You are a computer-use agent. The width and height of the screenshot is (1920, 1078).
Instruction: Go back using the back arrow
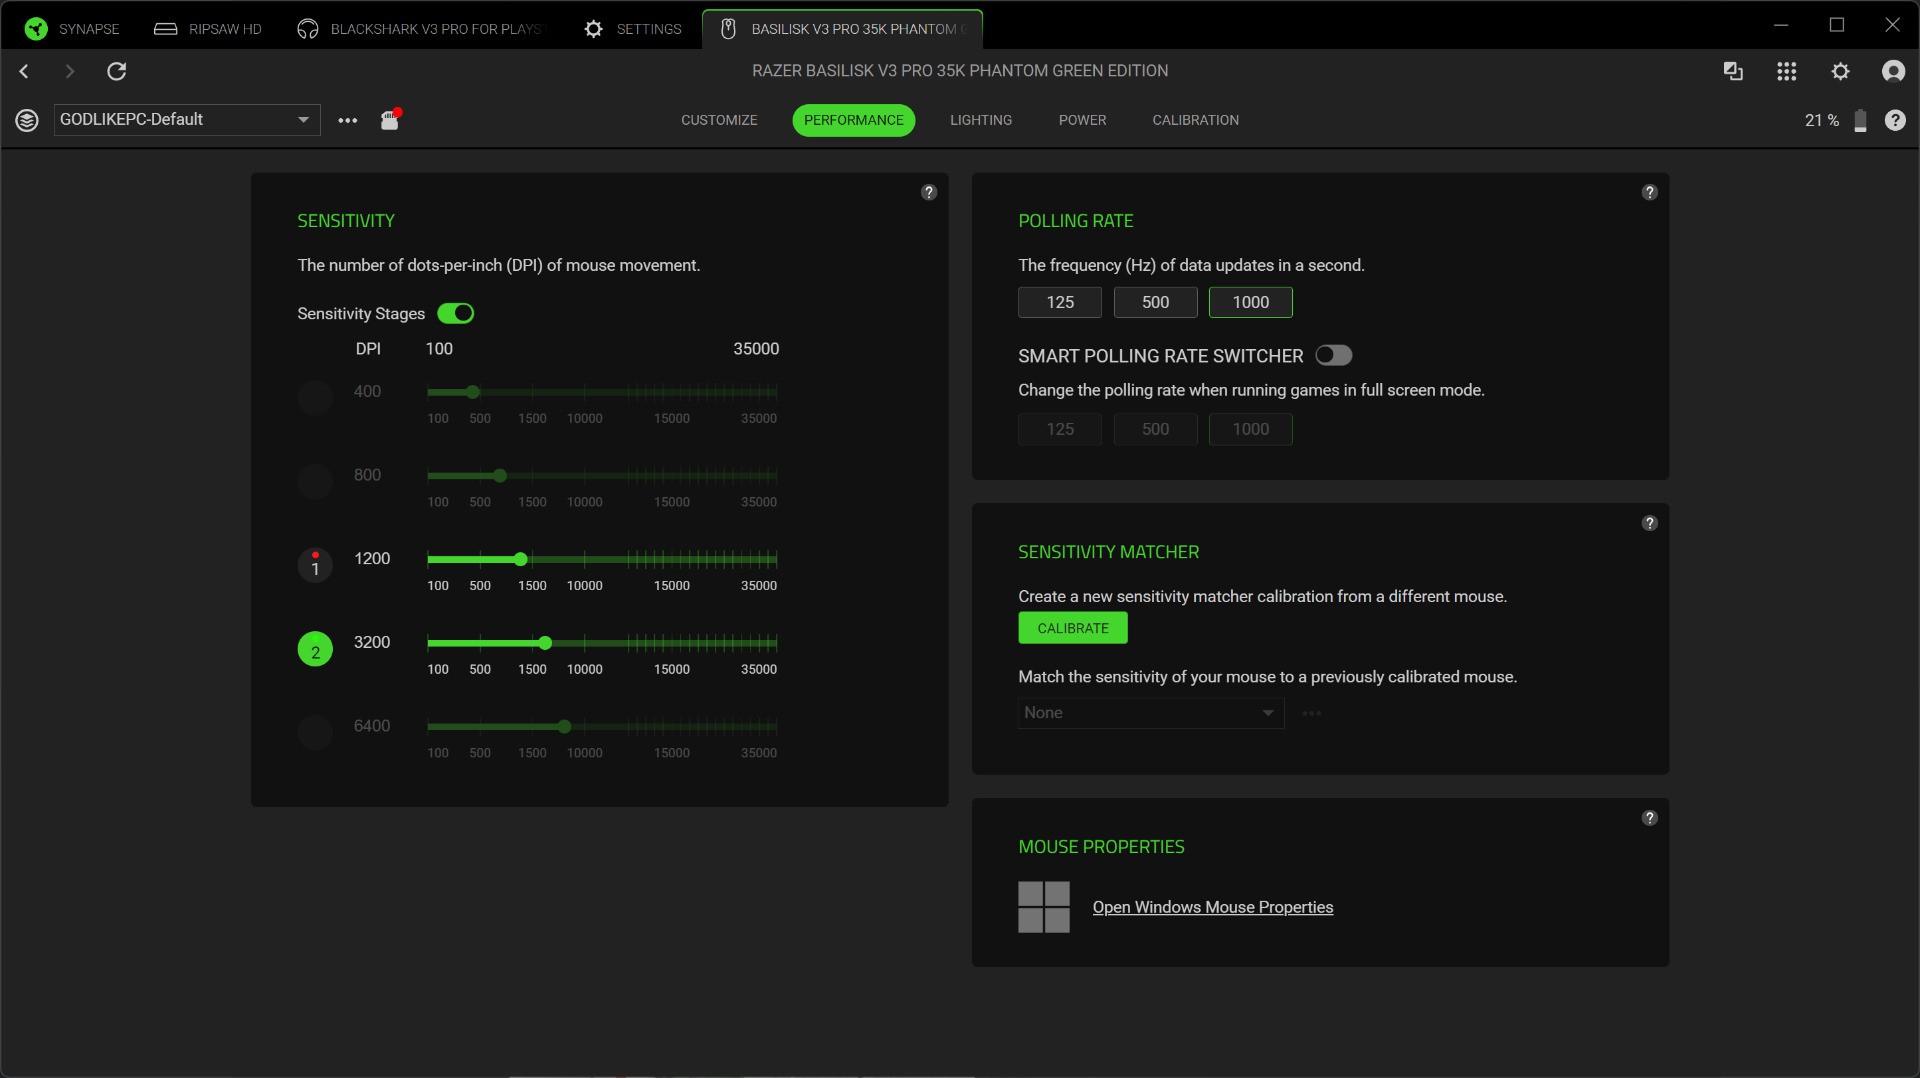pos(25,71)
